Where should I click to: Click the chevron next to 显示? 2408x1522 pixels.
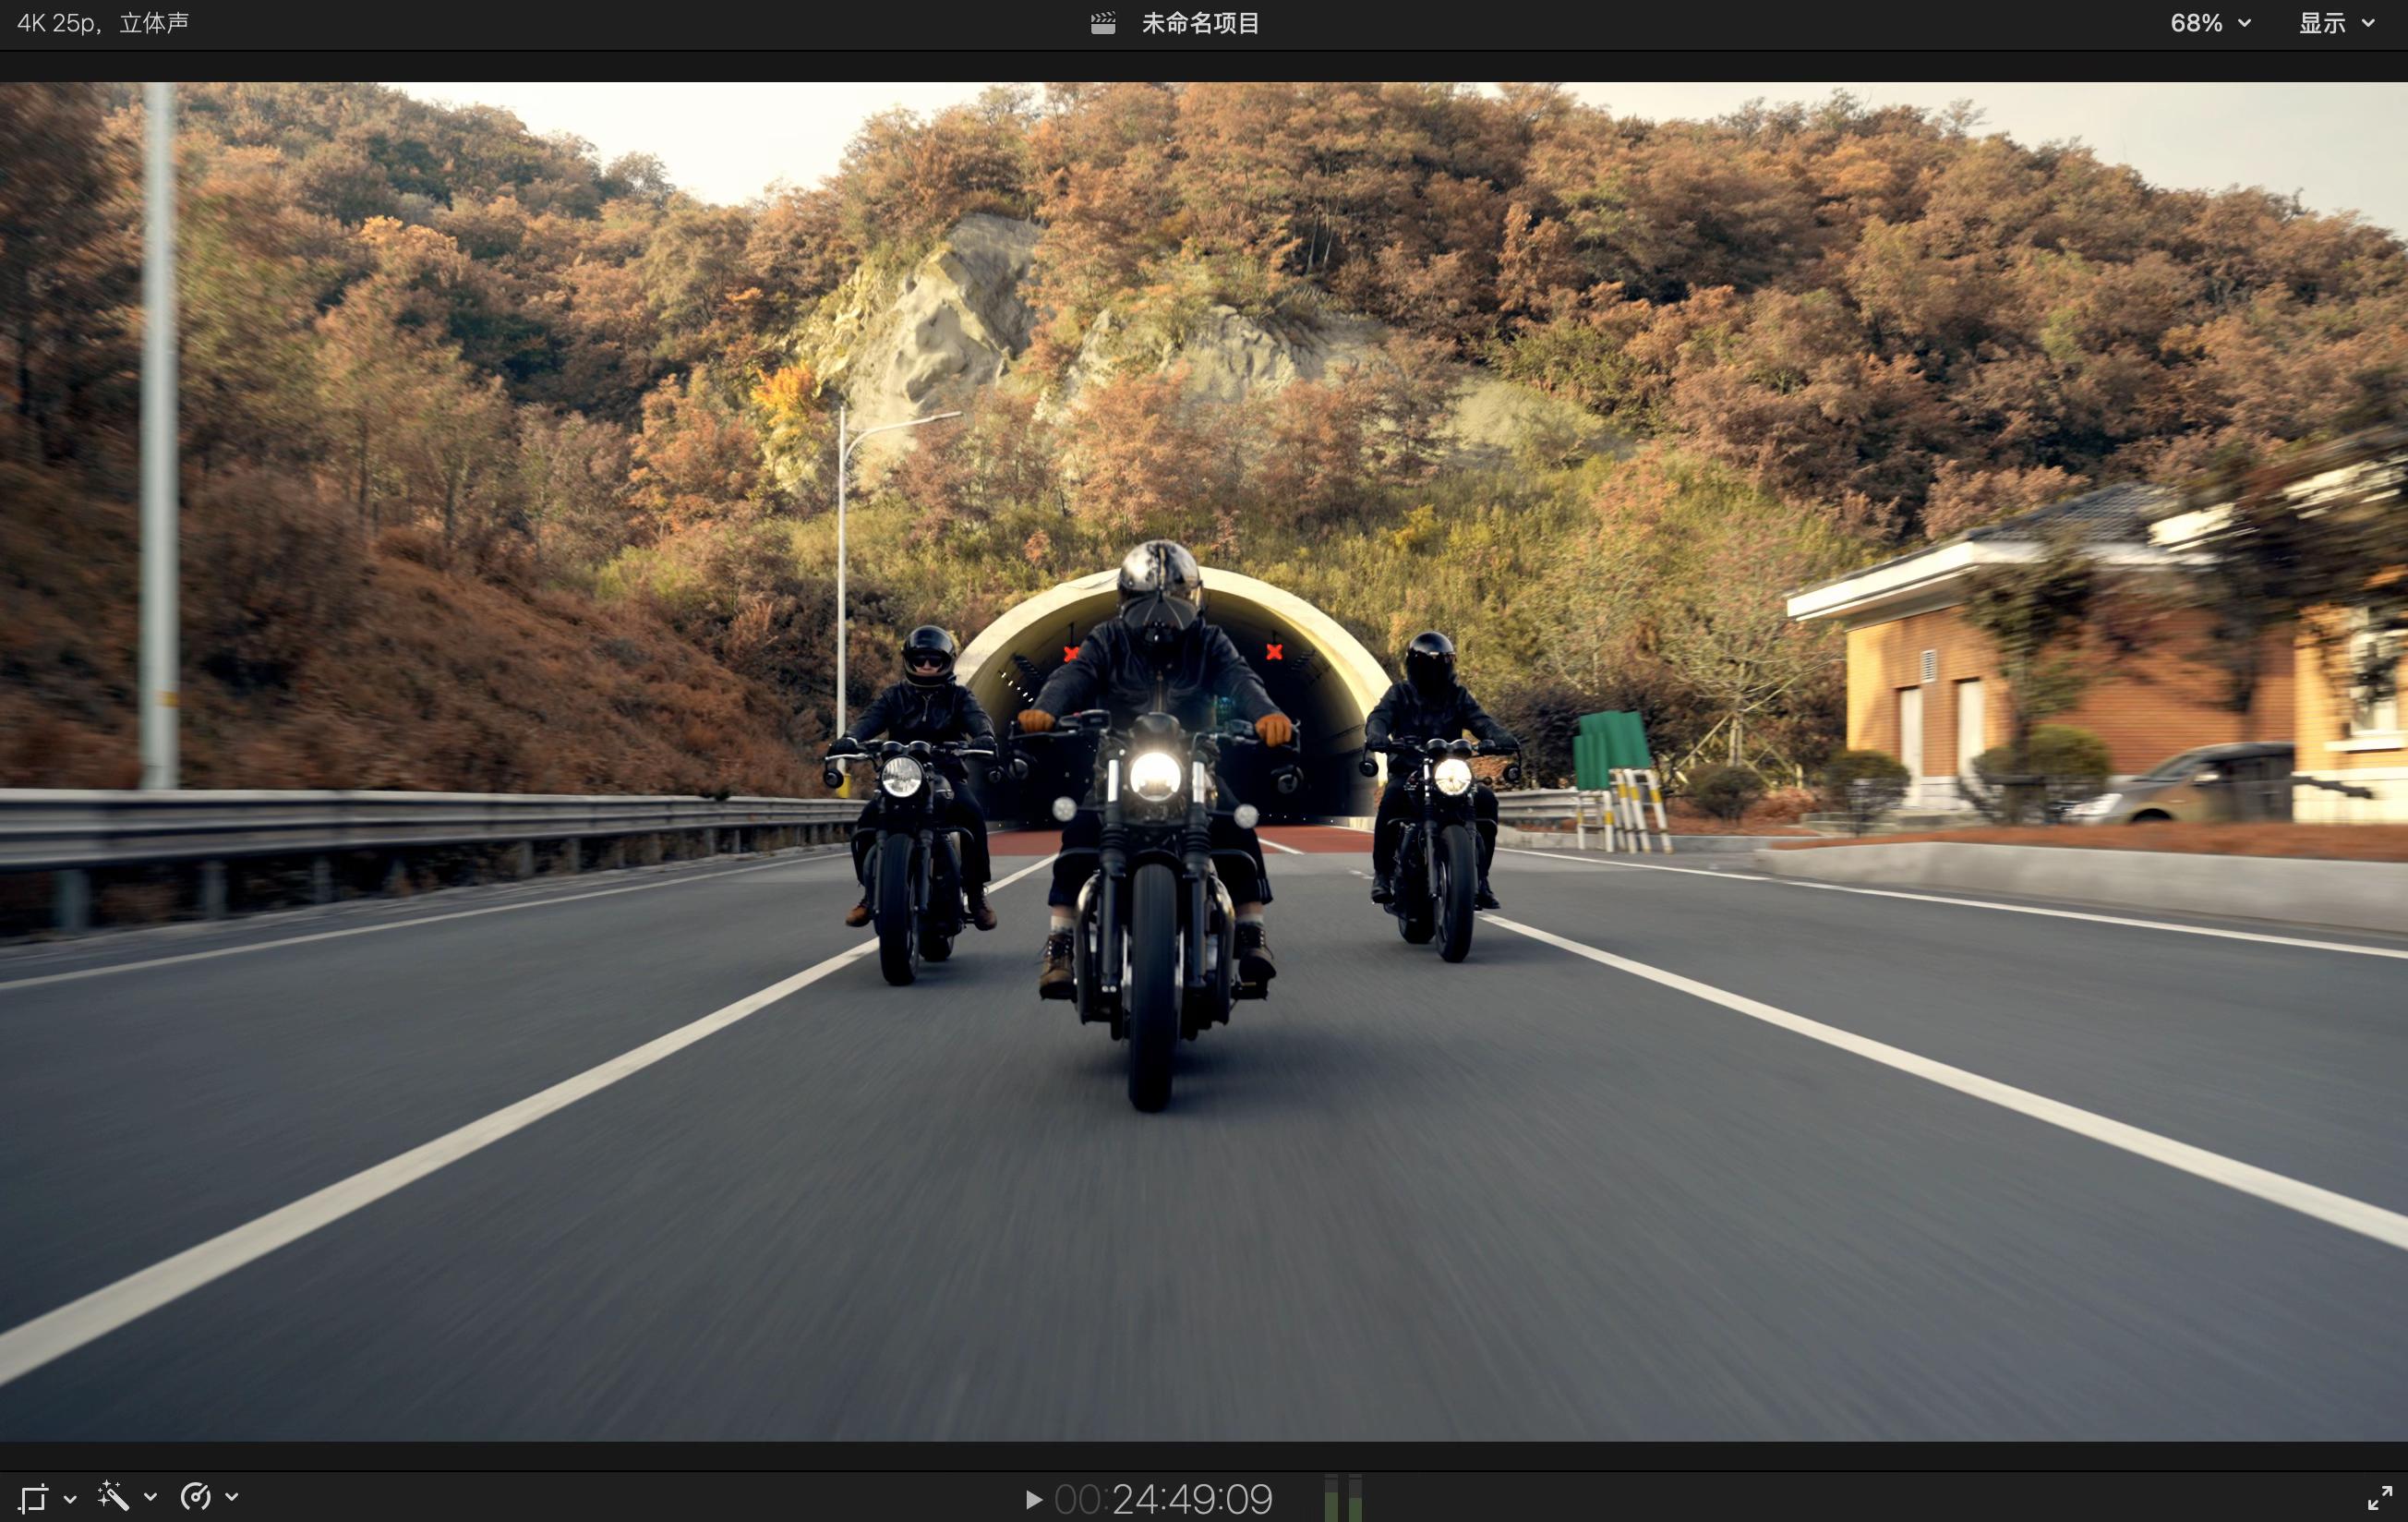tap(2368, 23)
